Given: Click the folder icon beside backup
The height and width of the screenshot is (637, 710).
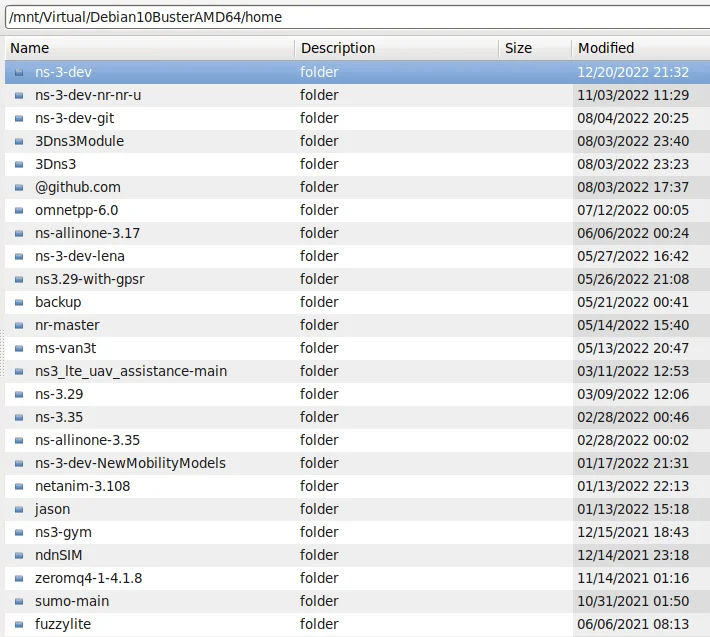Looking at the screenshot, I should coord(19,302).
